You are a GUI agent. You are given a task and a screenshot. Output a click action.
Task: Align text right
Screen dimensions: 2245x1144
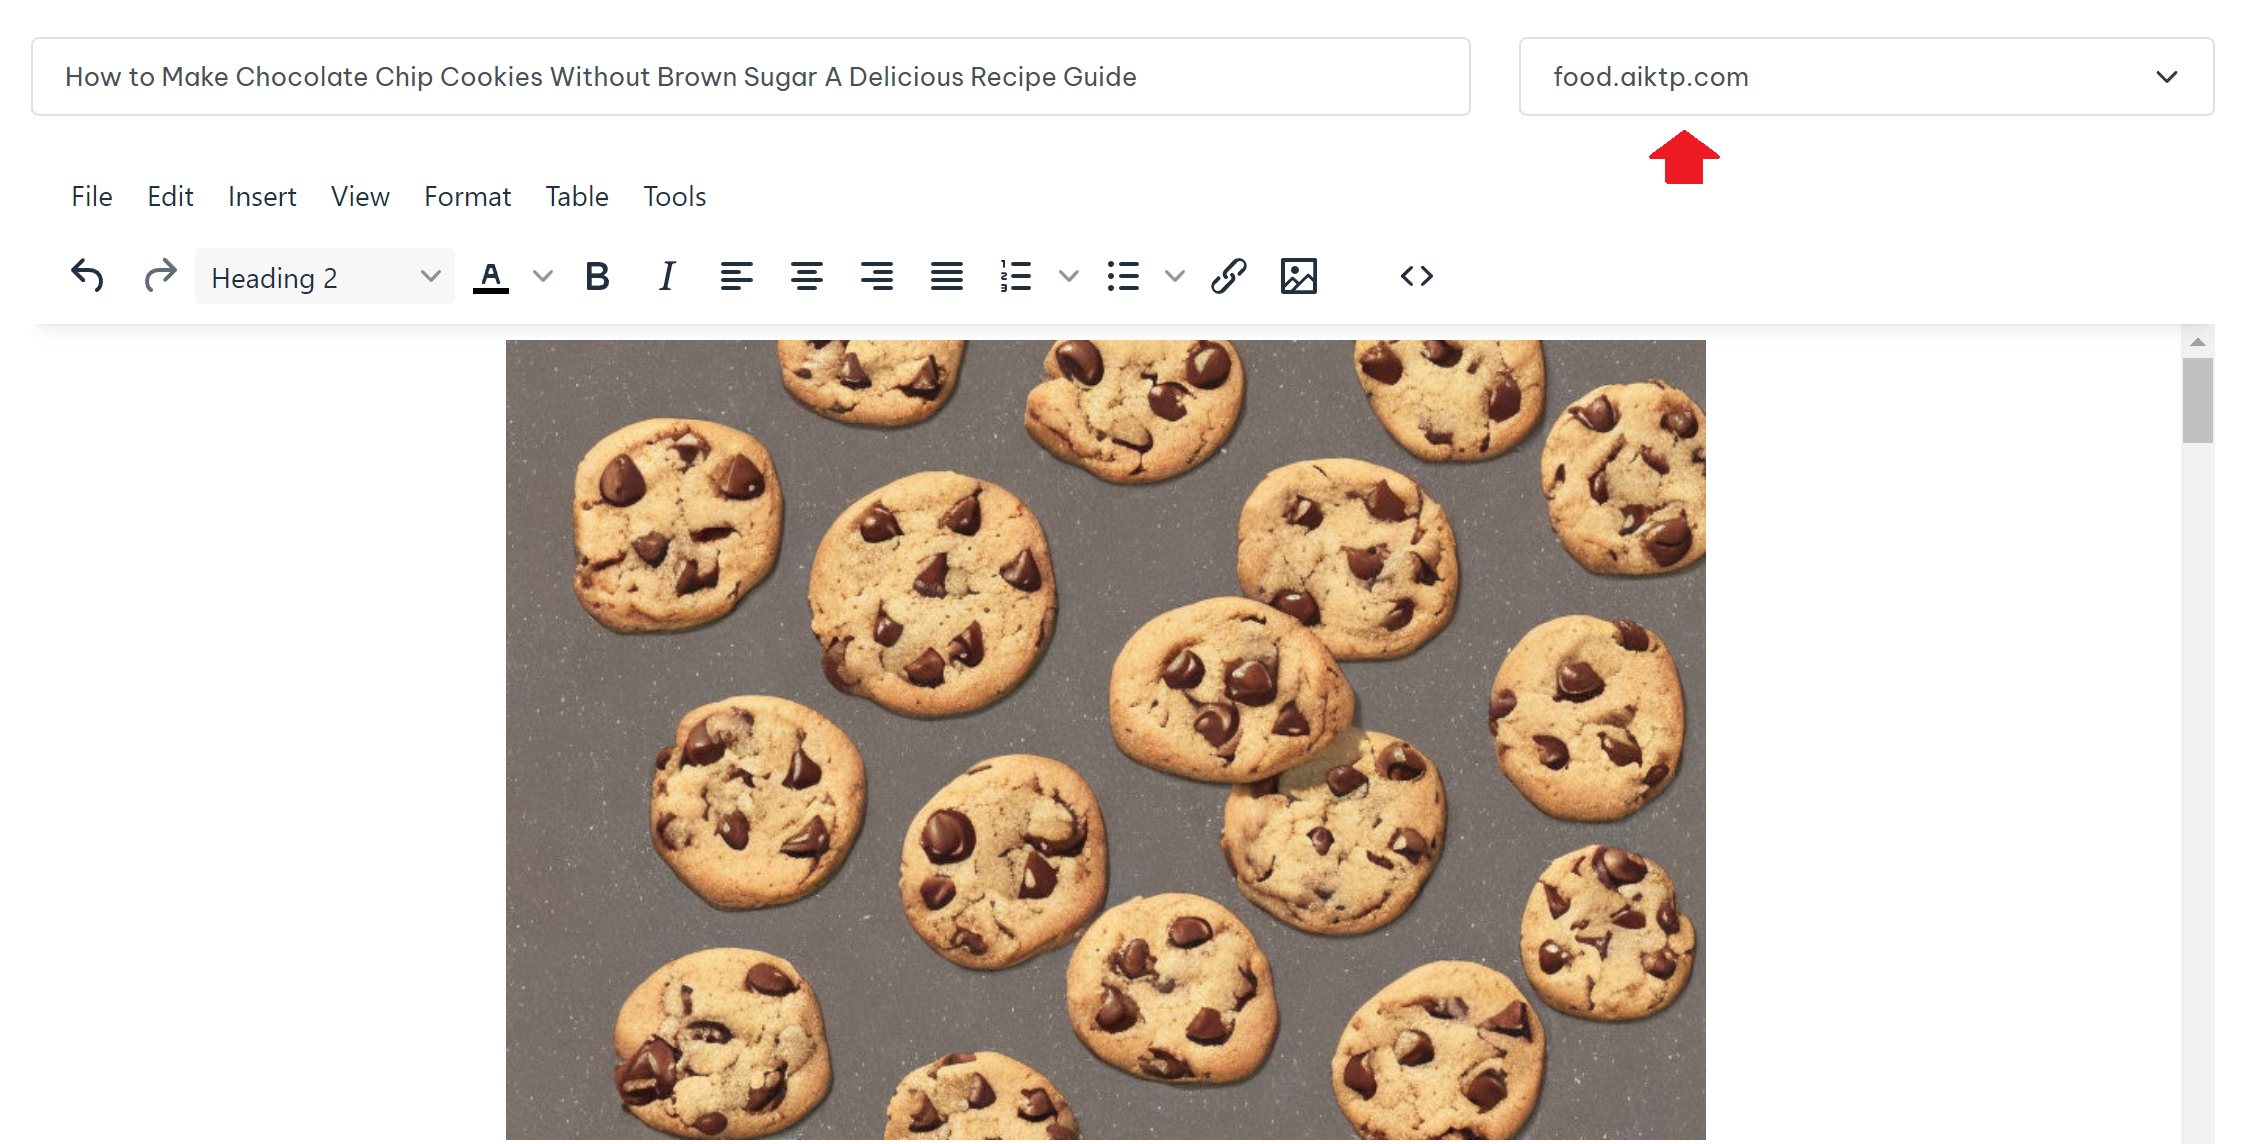[876, 276]
